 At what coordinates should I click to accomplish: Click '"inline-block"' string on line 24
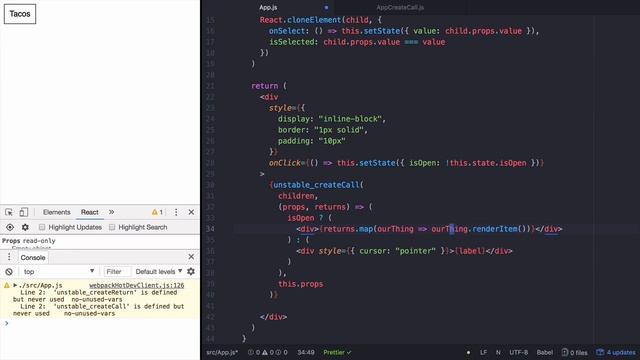point(350,119)
